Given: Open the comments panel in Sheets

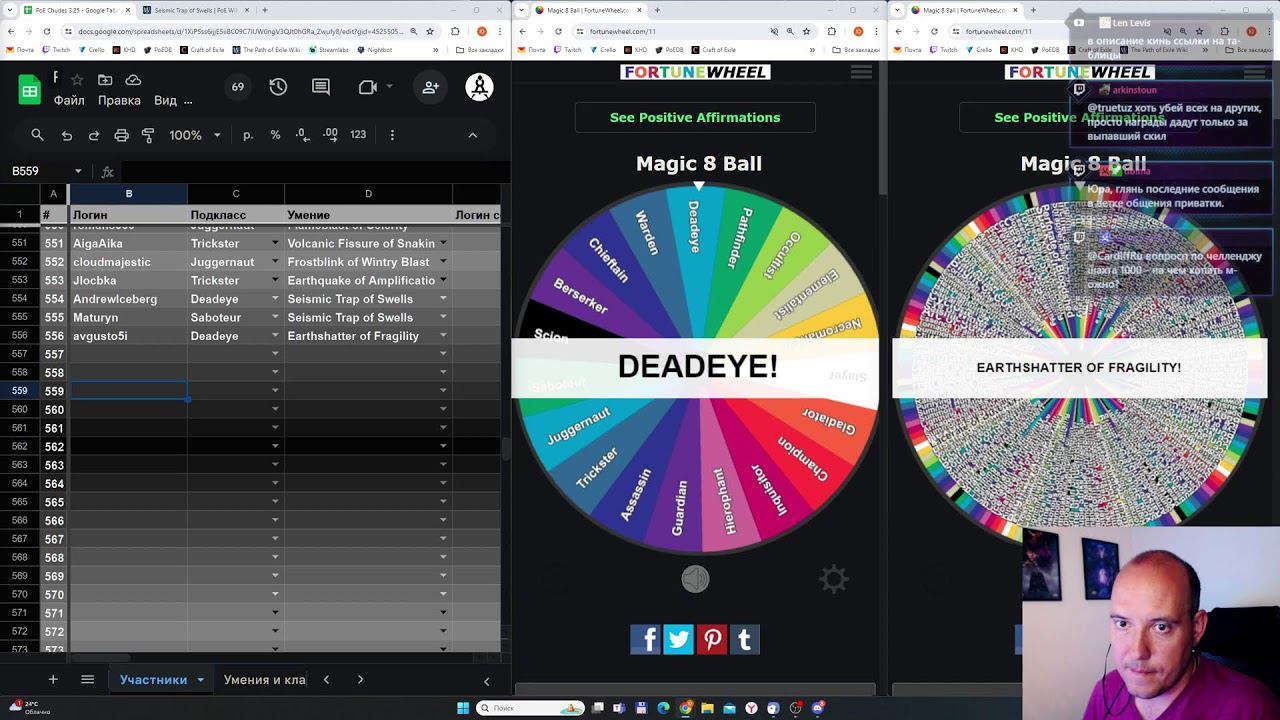Looking at the screenshot, I should click(321, 87).
